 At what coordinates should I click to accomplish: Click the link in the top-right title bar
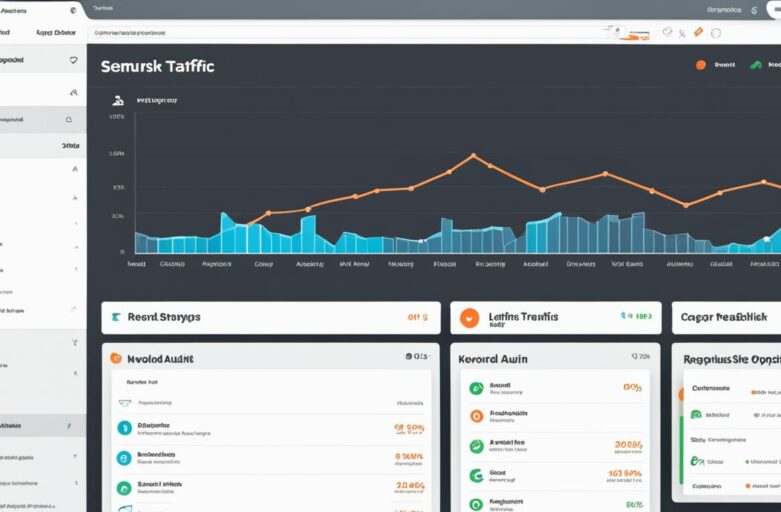click(724, 10)
